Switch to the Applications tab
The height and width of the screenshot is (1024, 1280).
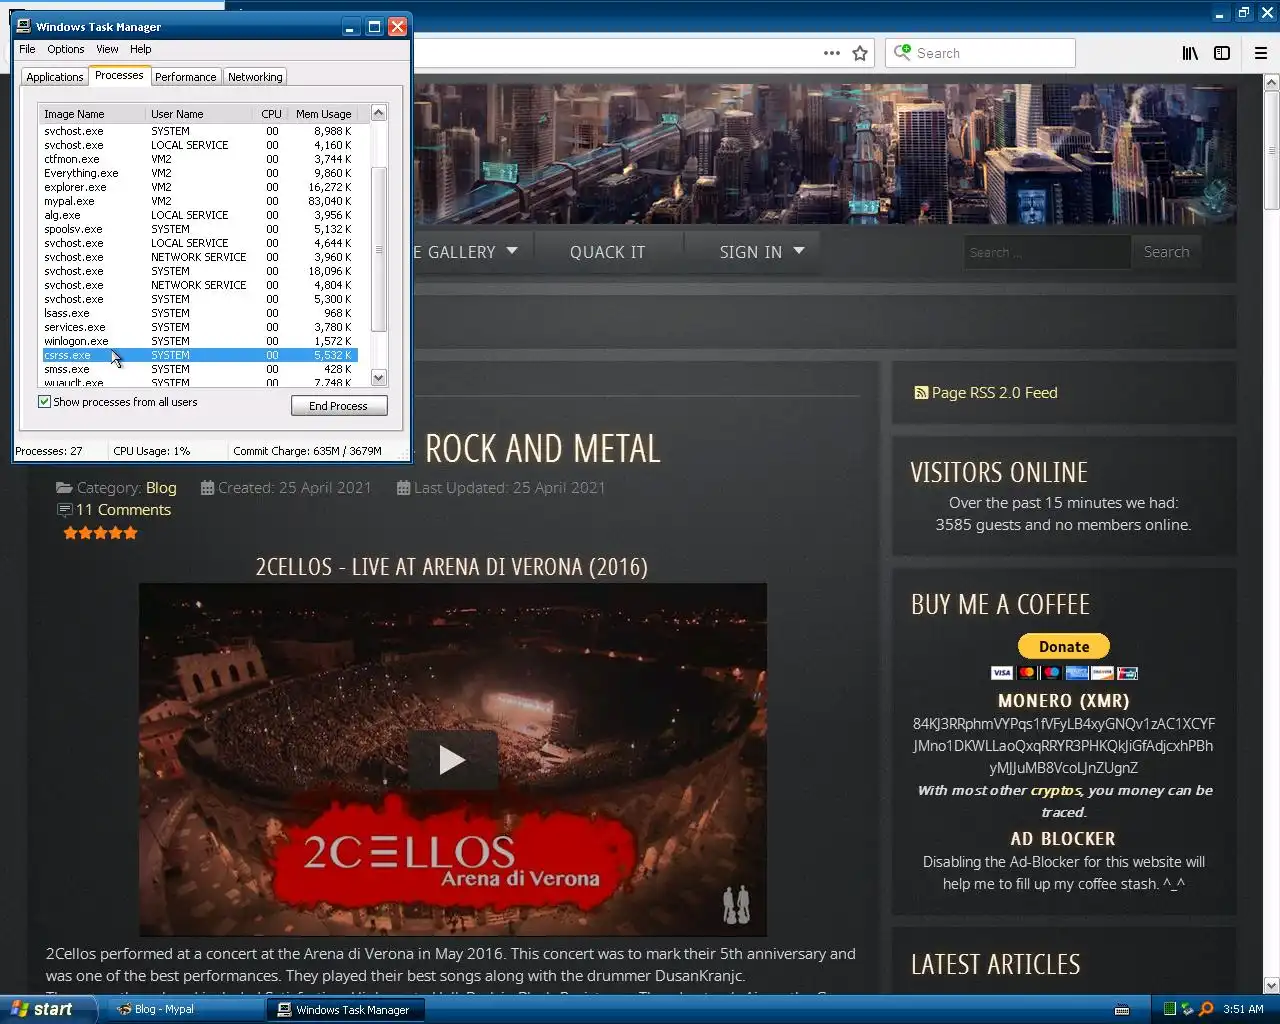click(x=55, y=77)
